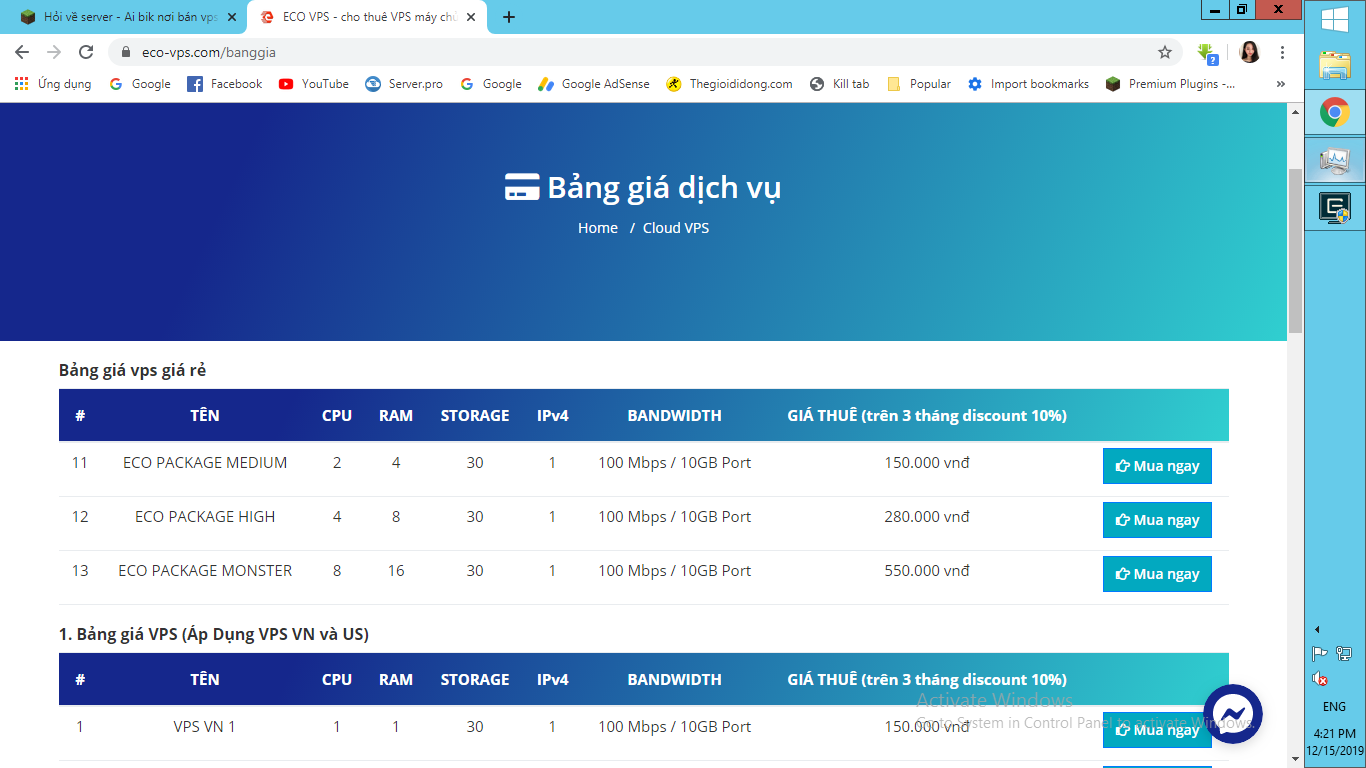Open the Premium Plugins bookmark
Viewport: 1366px width, 768px height.
coord(1170,84)
